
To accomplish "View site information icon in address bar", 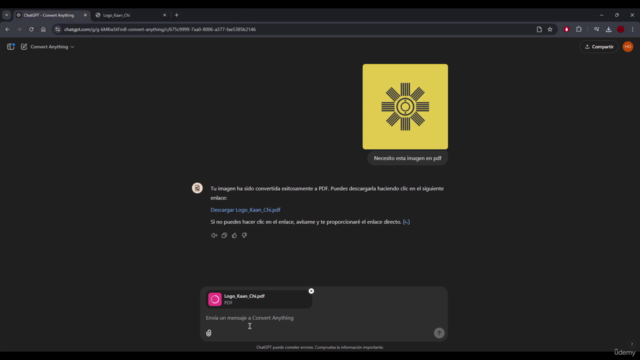I will [58, 29].
